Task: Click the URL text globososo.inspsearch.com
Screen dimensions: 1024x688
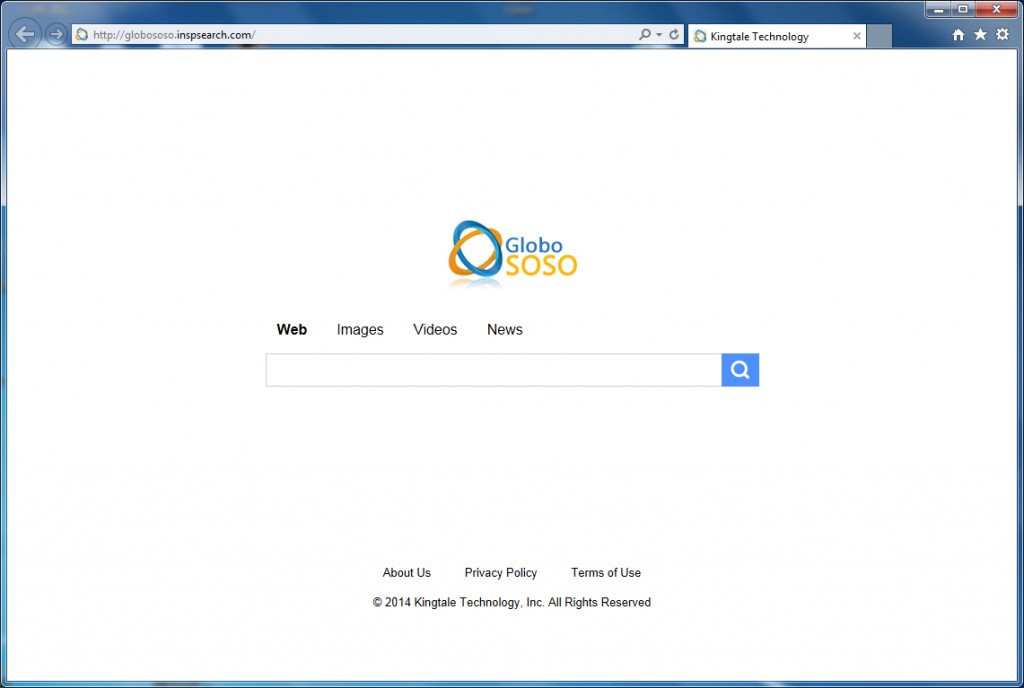Action: [174, 35]
